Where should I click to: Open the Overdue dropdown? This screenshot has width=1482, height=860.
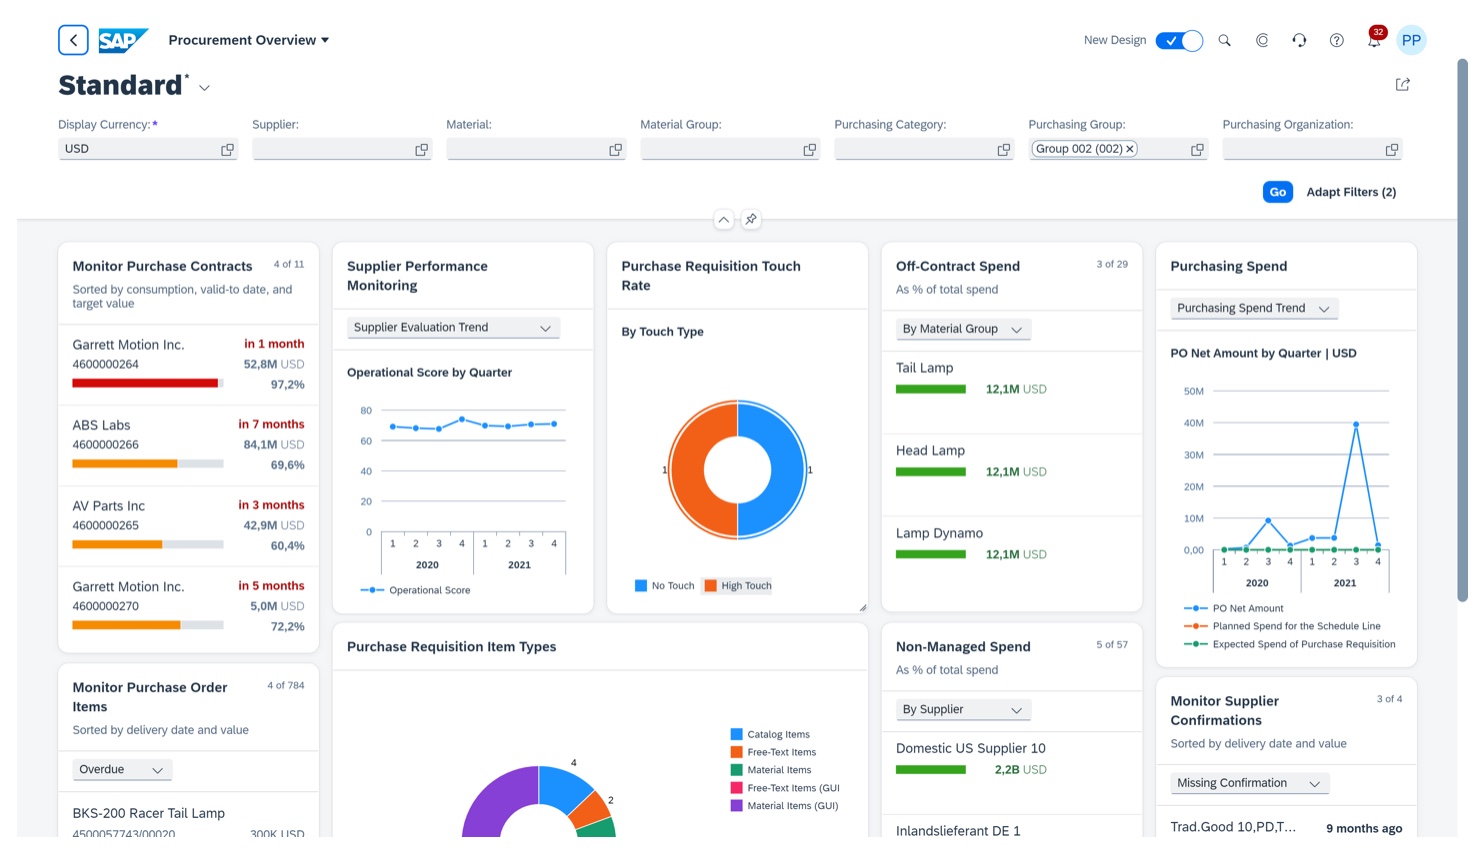122,769
